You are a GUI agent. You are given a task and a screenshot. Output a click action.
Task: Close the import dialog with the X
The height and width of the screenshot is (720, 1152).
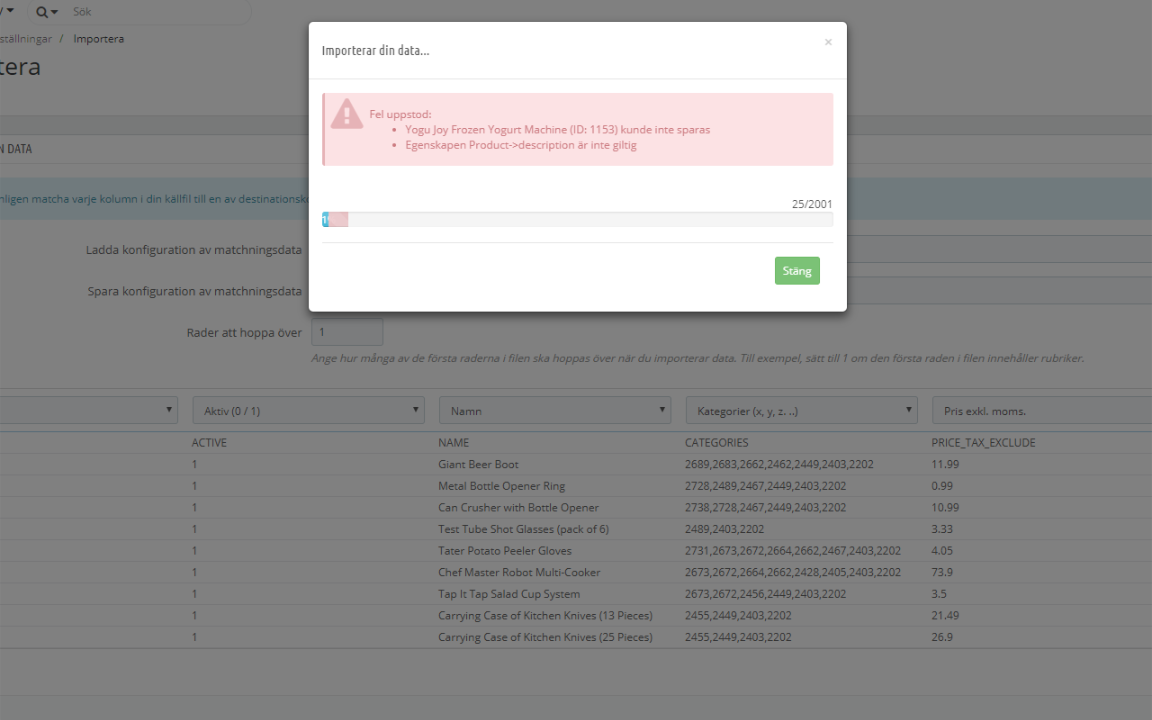[x=828, y=43]
